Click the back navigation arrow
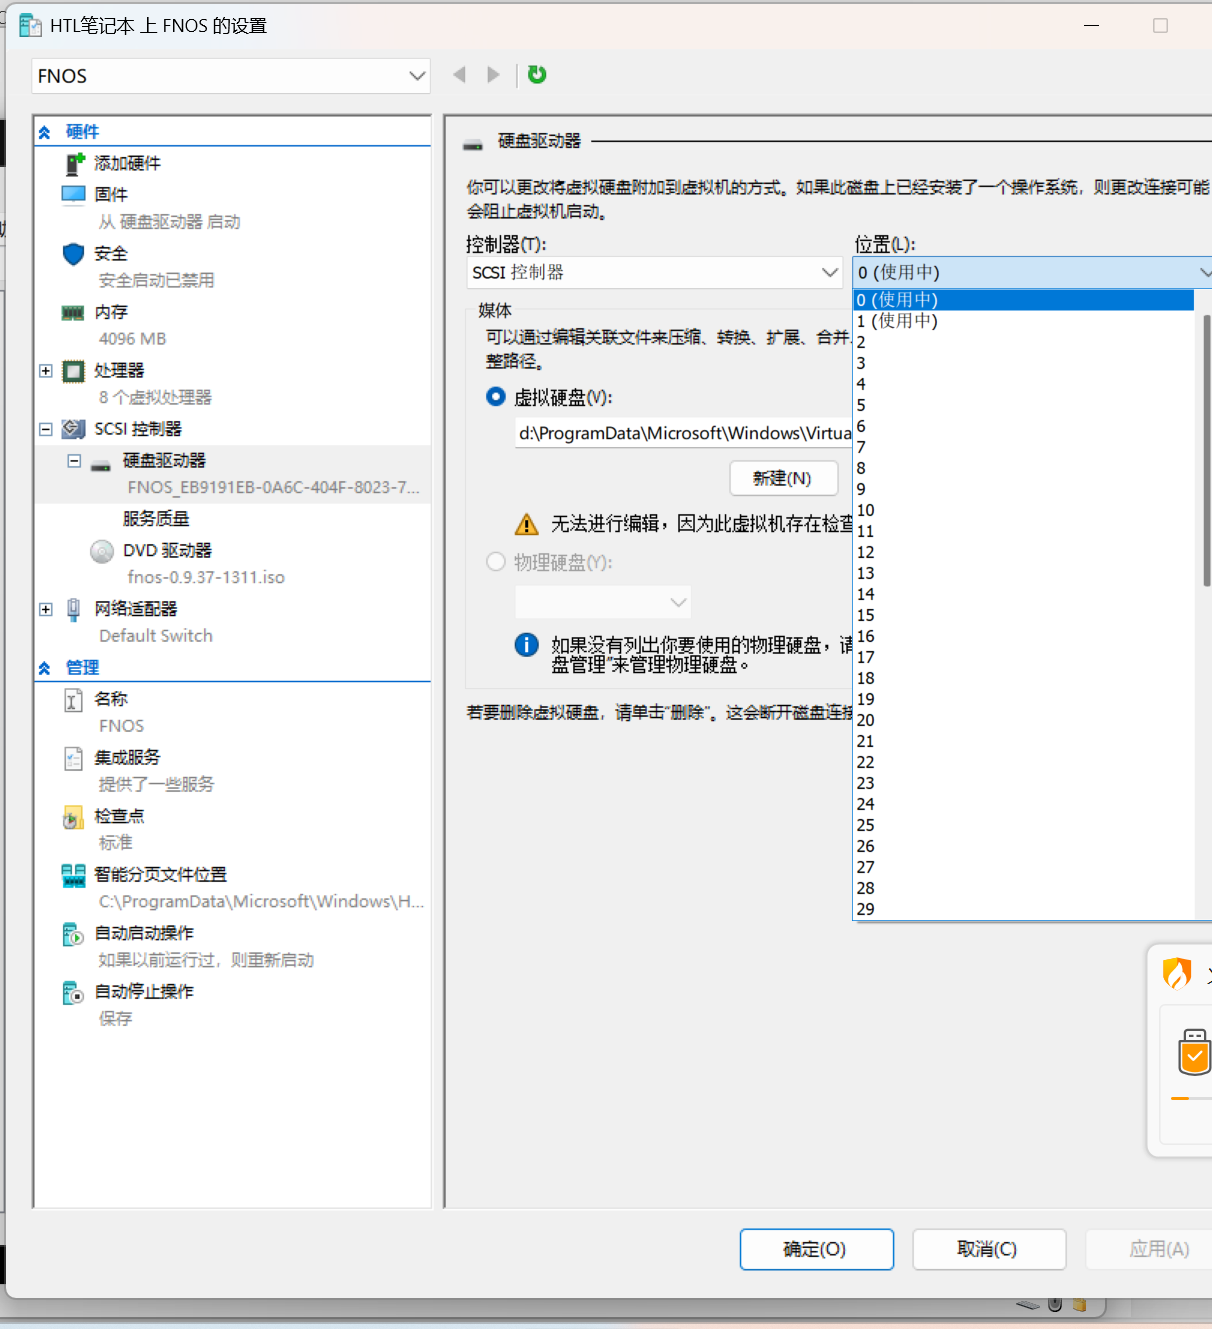 [x=460, y=75]
